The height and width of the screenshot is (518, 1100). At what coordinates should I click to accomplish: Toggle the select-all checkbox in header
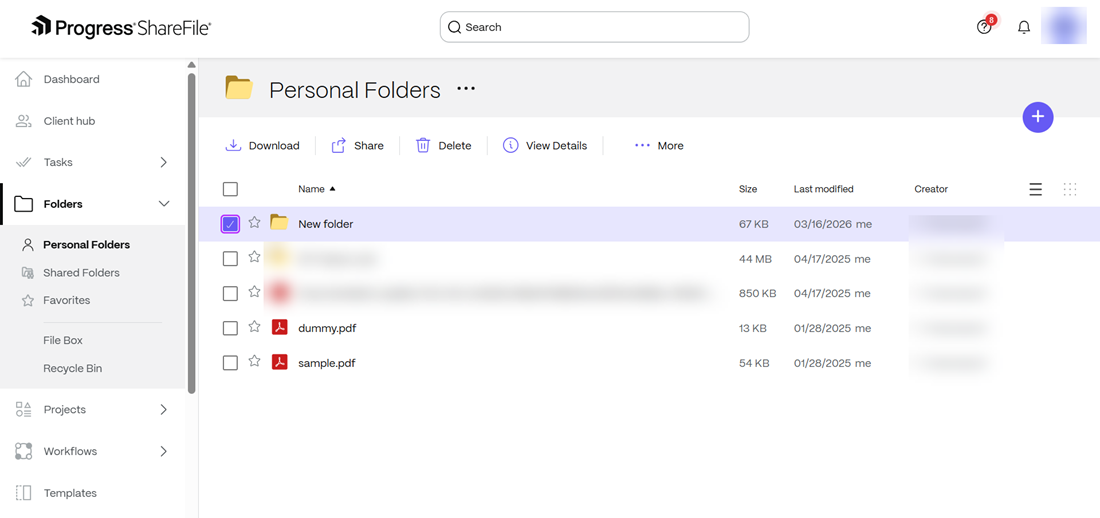230,189
